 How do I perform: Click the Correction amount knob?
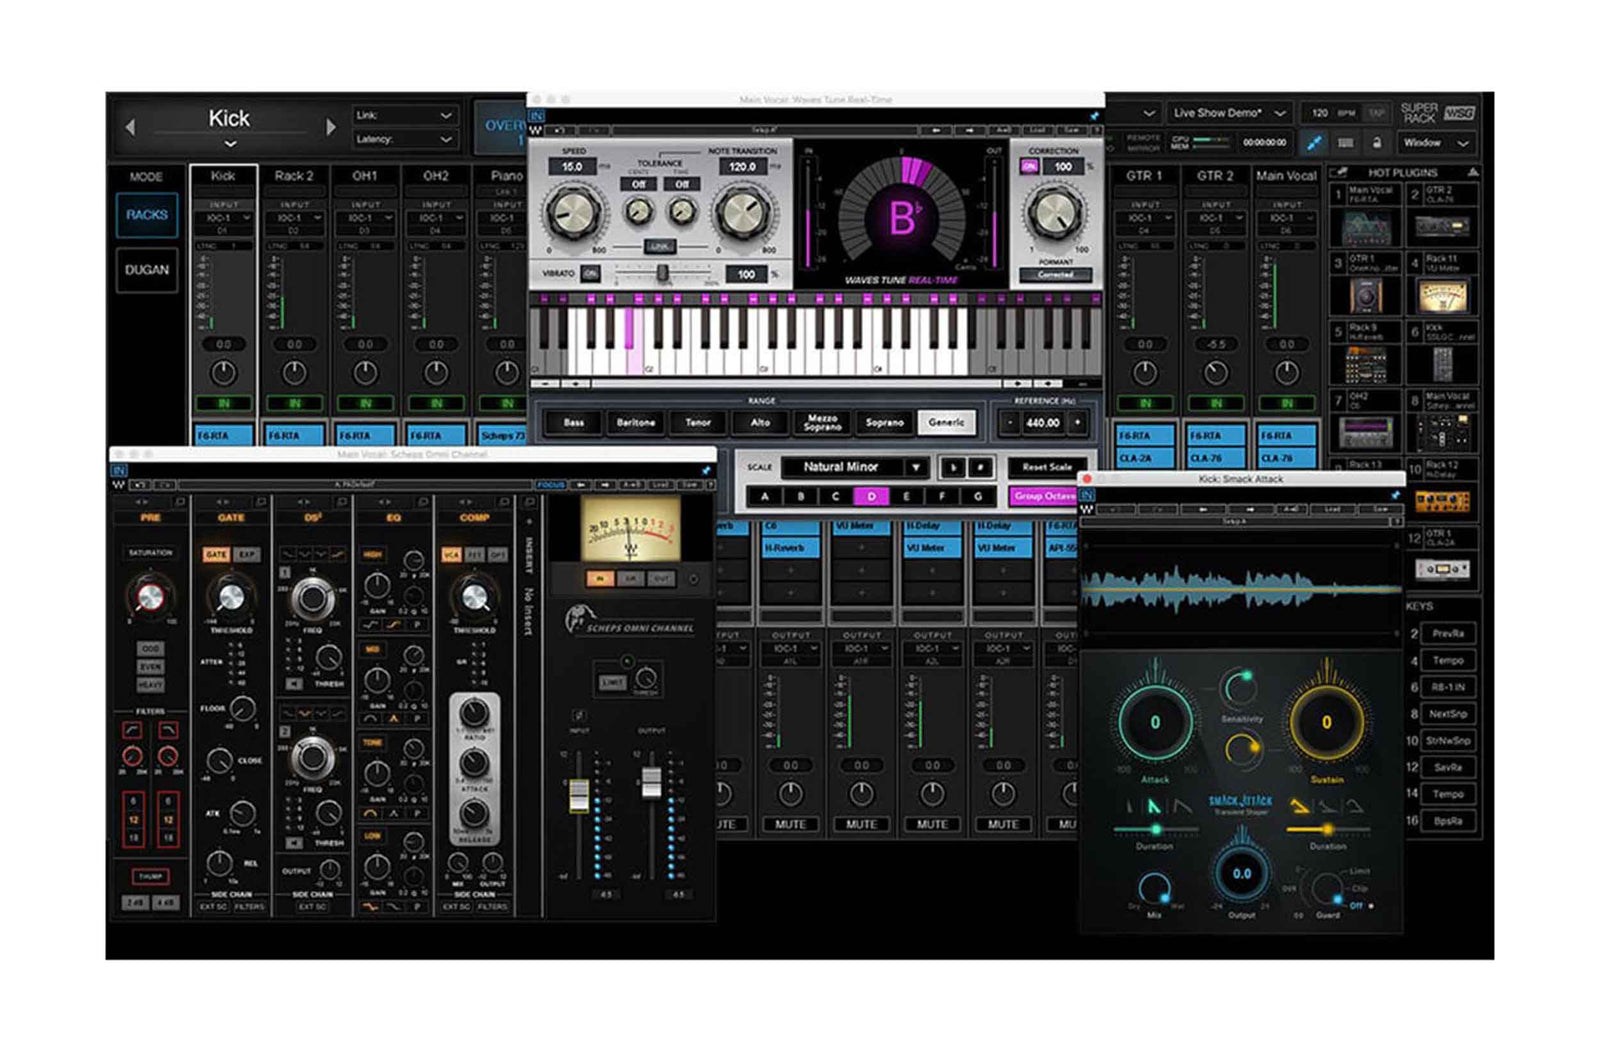click(1055, 213)
